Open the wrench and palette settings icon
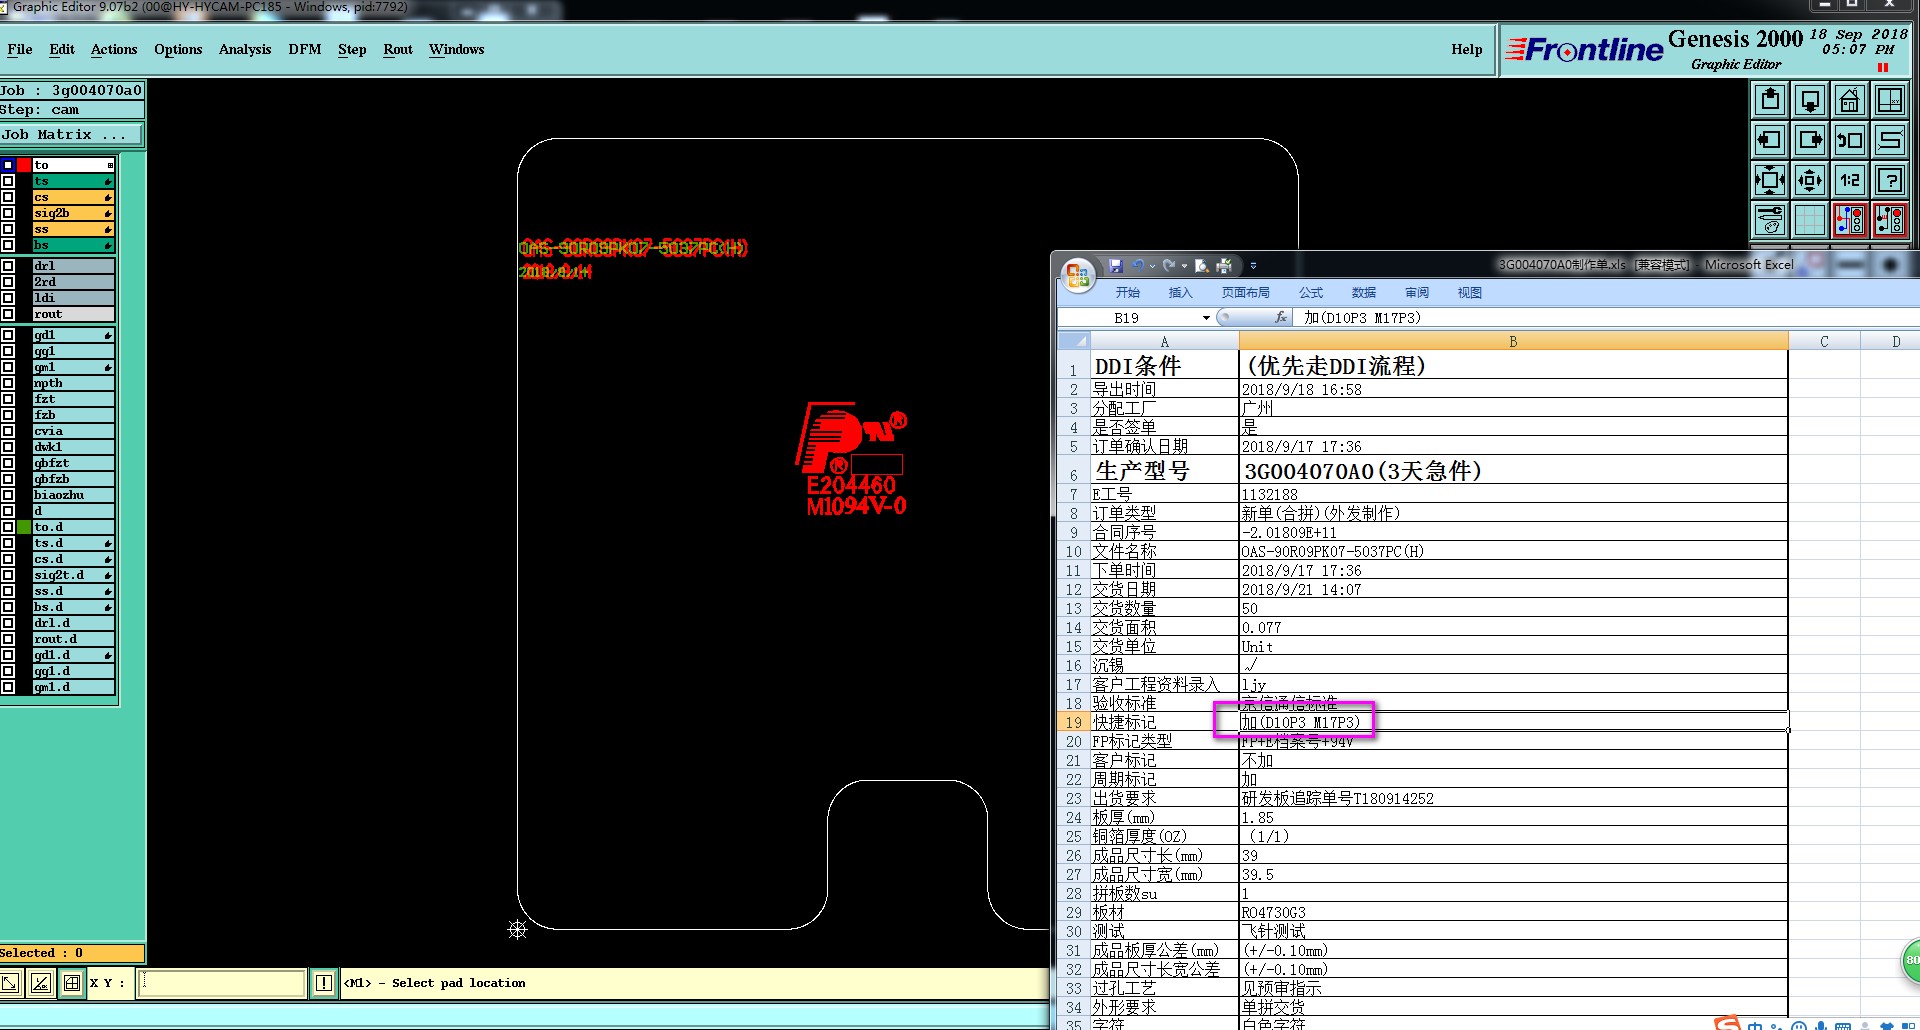 pyautogui.click(x=1770, y=220)
